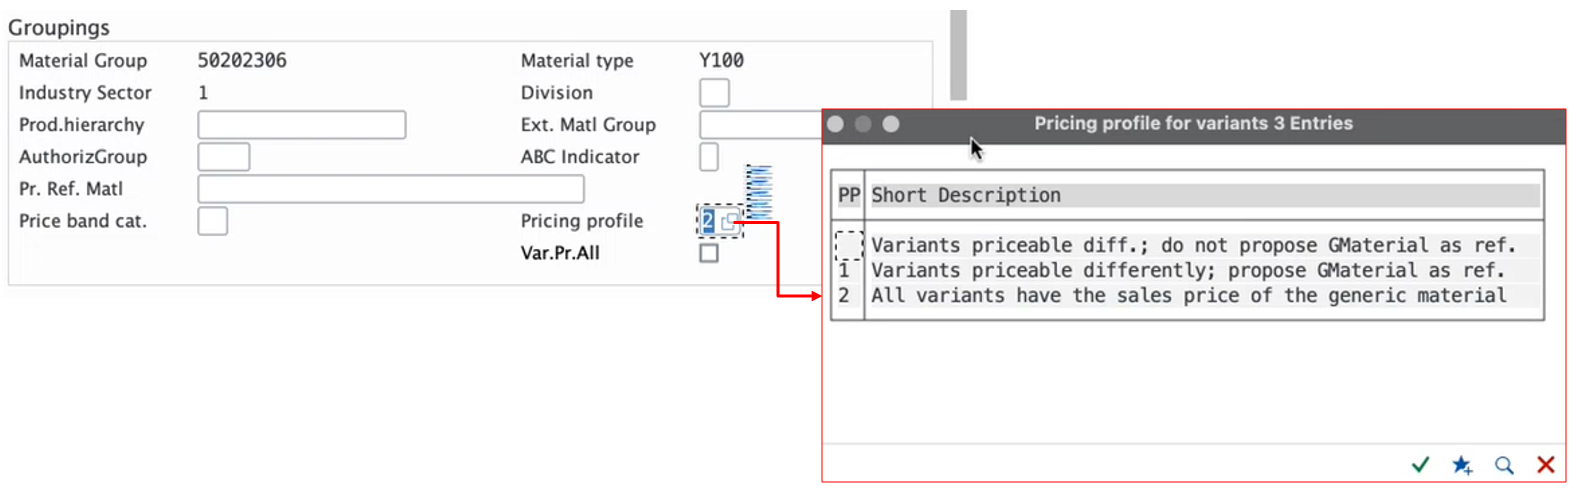1592x499 pixels.
Task: Select the blank PP entry checkbox cell
Action: coord(848,245)
